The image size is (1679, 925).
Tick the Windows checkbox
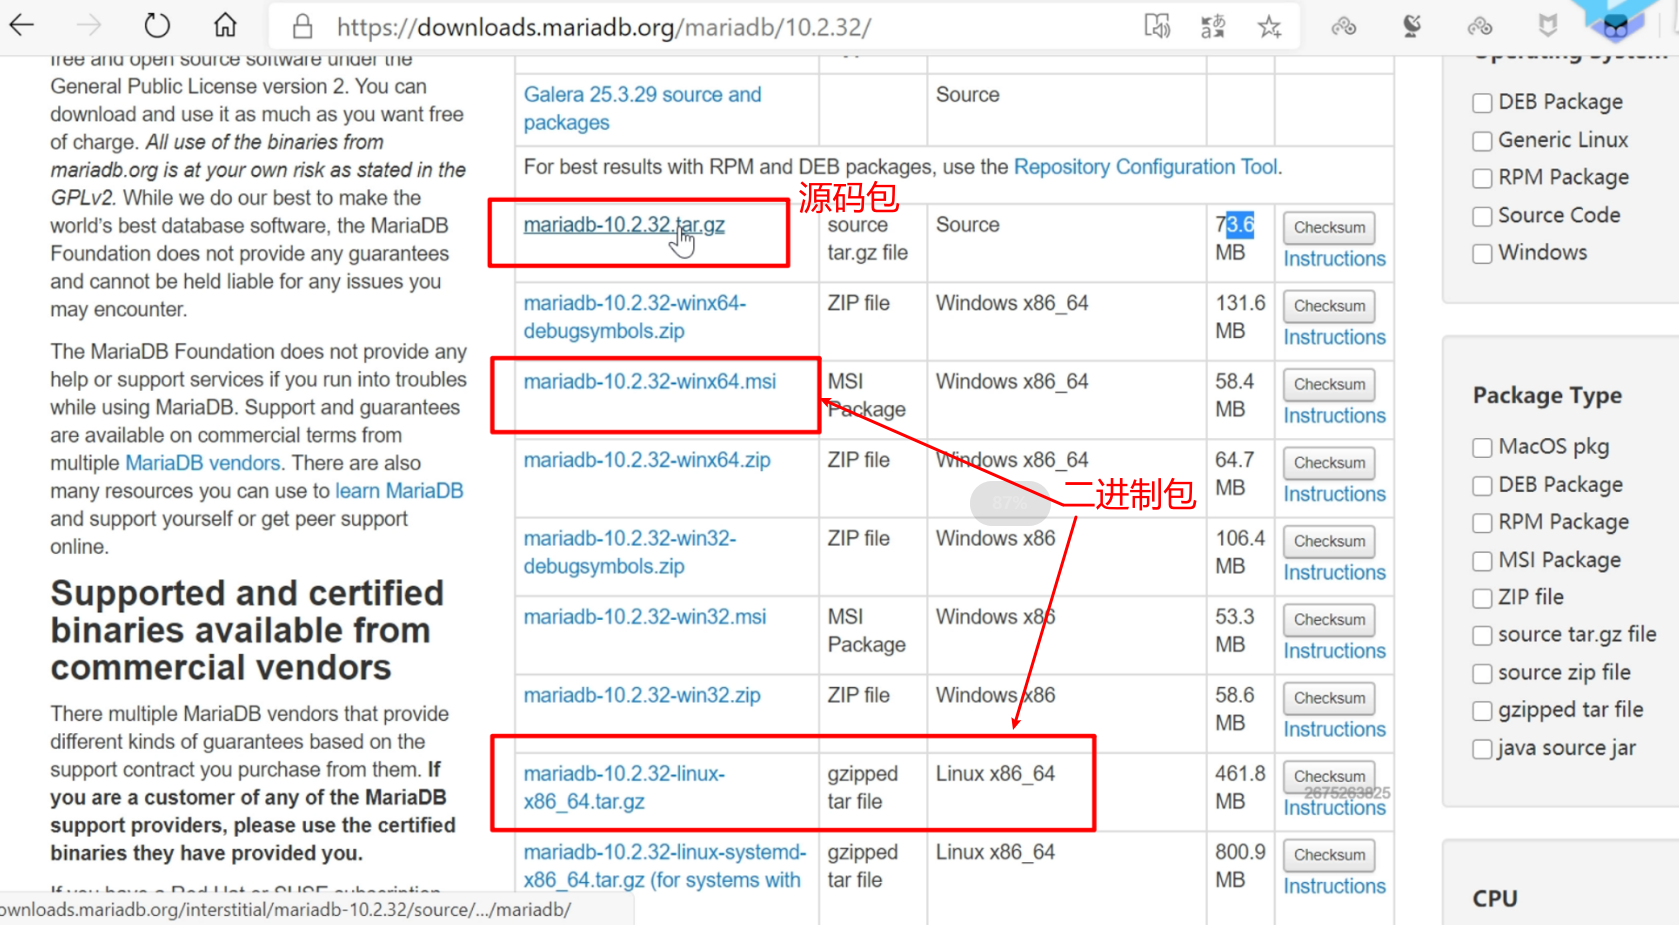coord(1482,253)
